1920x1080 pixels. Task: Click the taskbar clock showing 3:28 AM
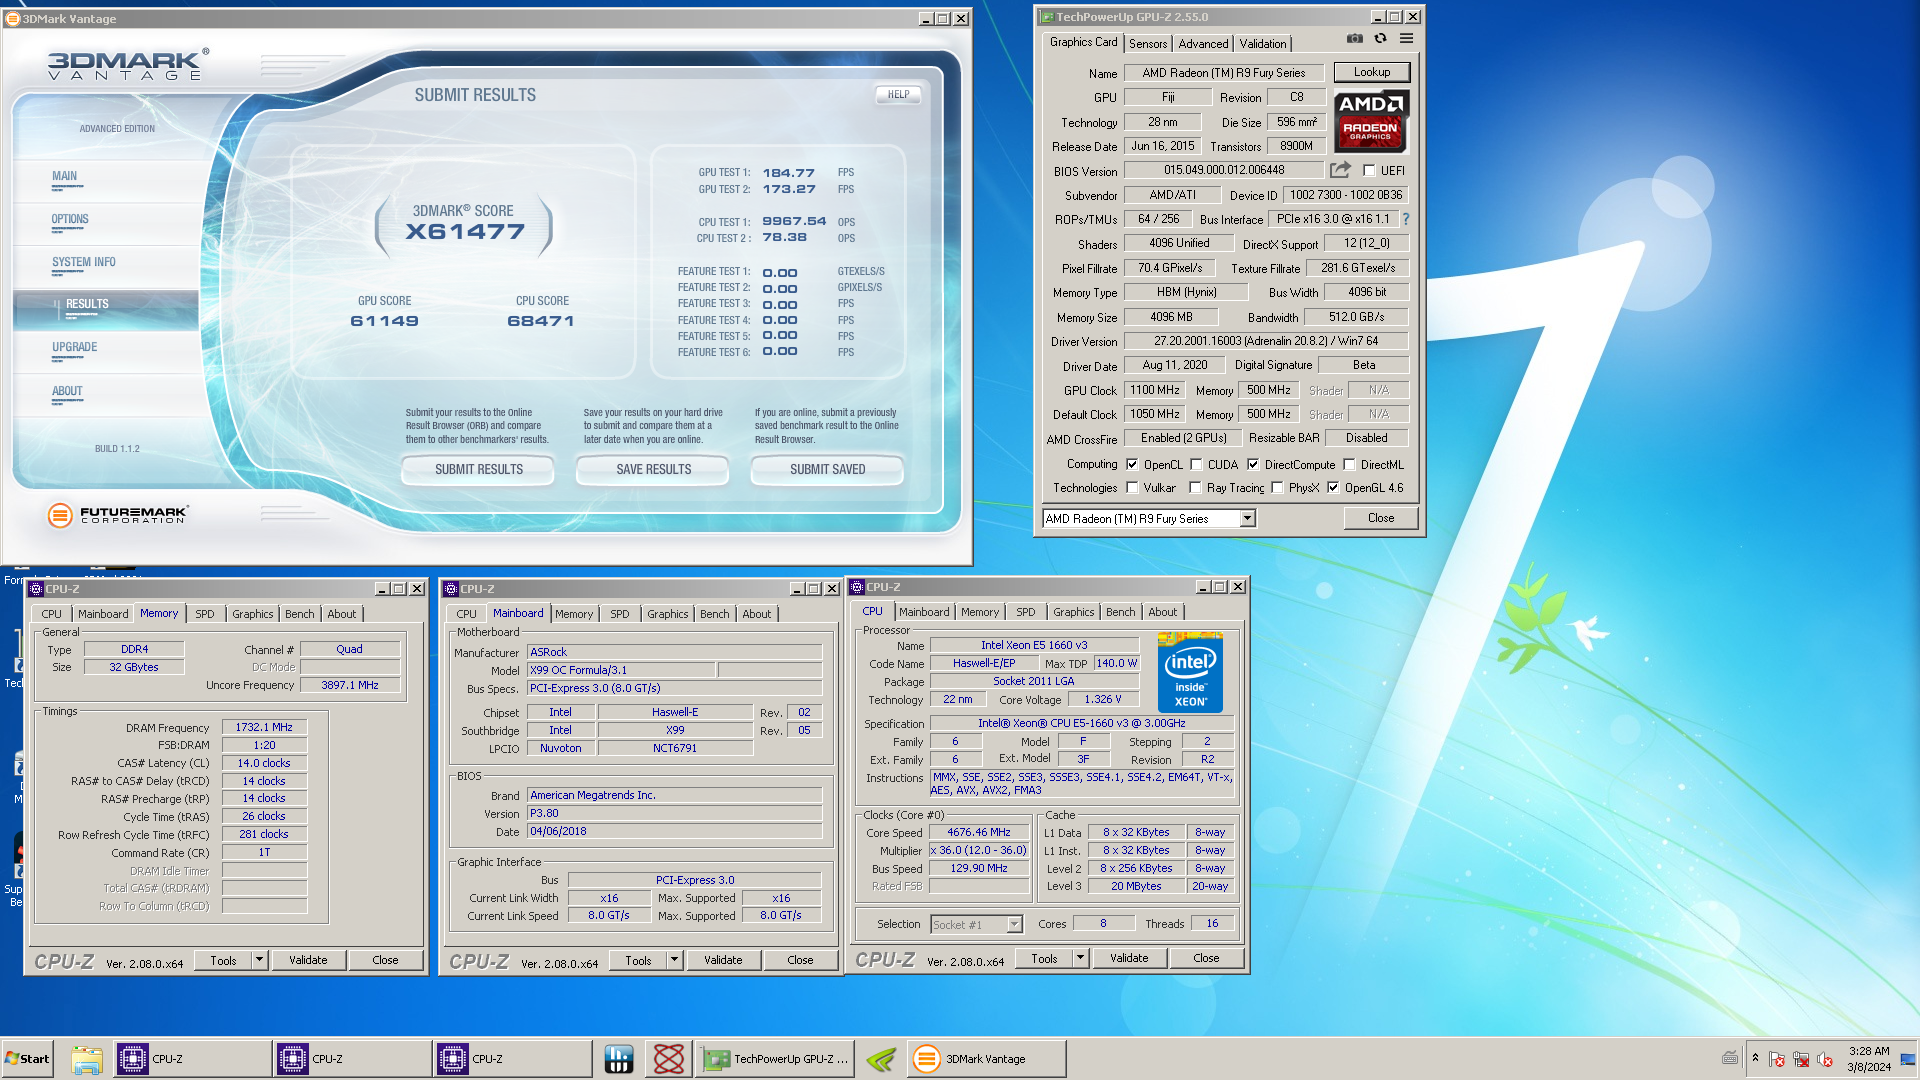[1868, 1059]
